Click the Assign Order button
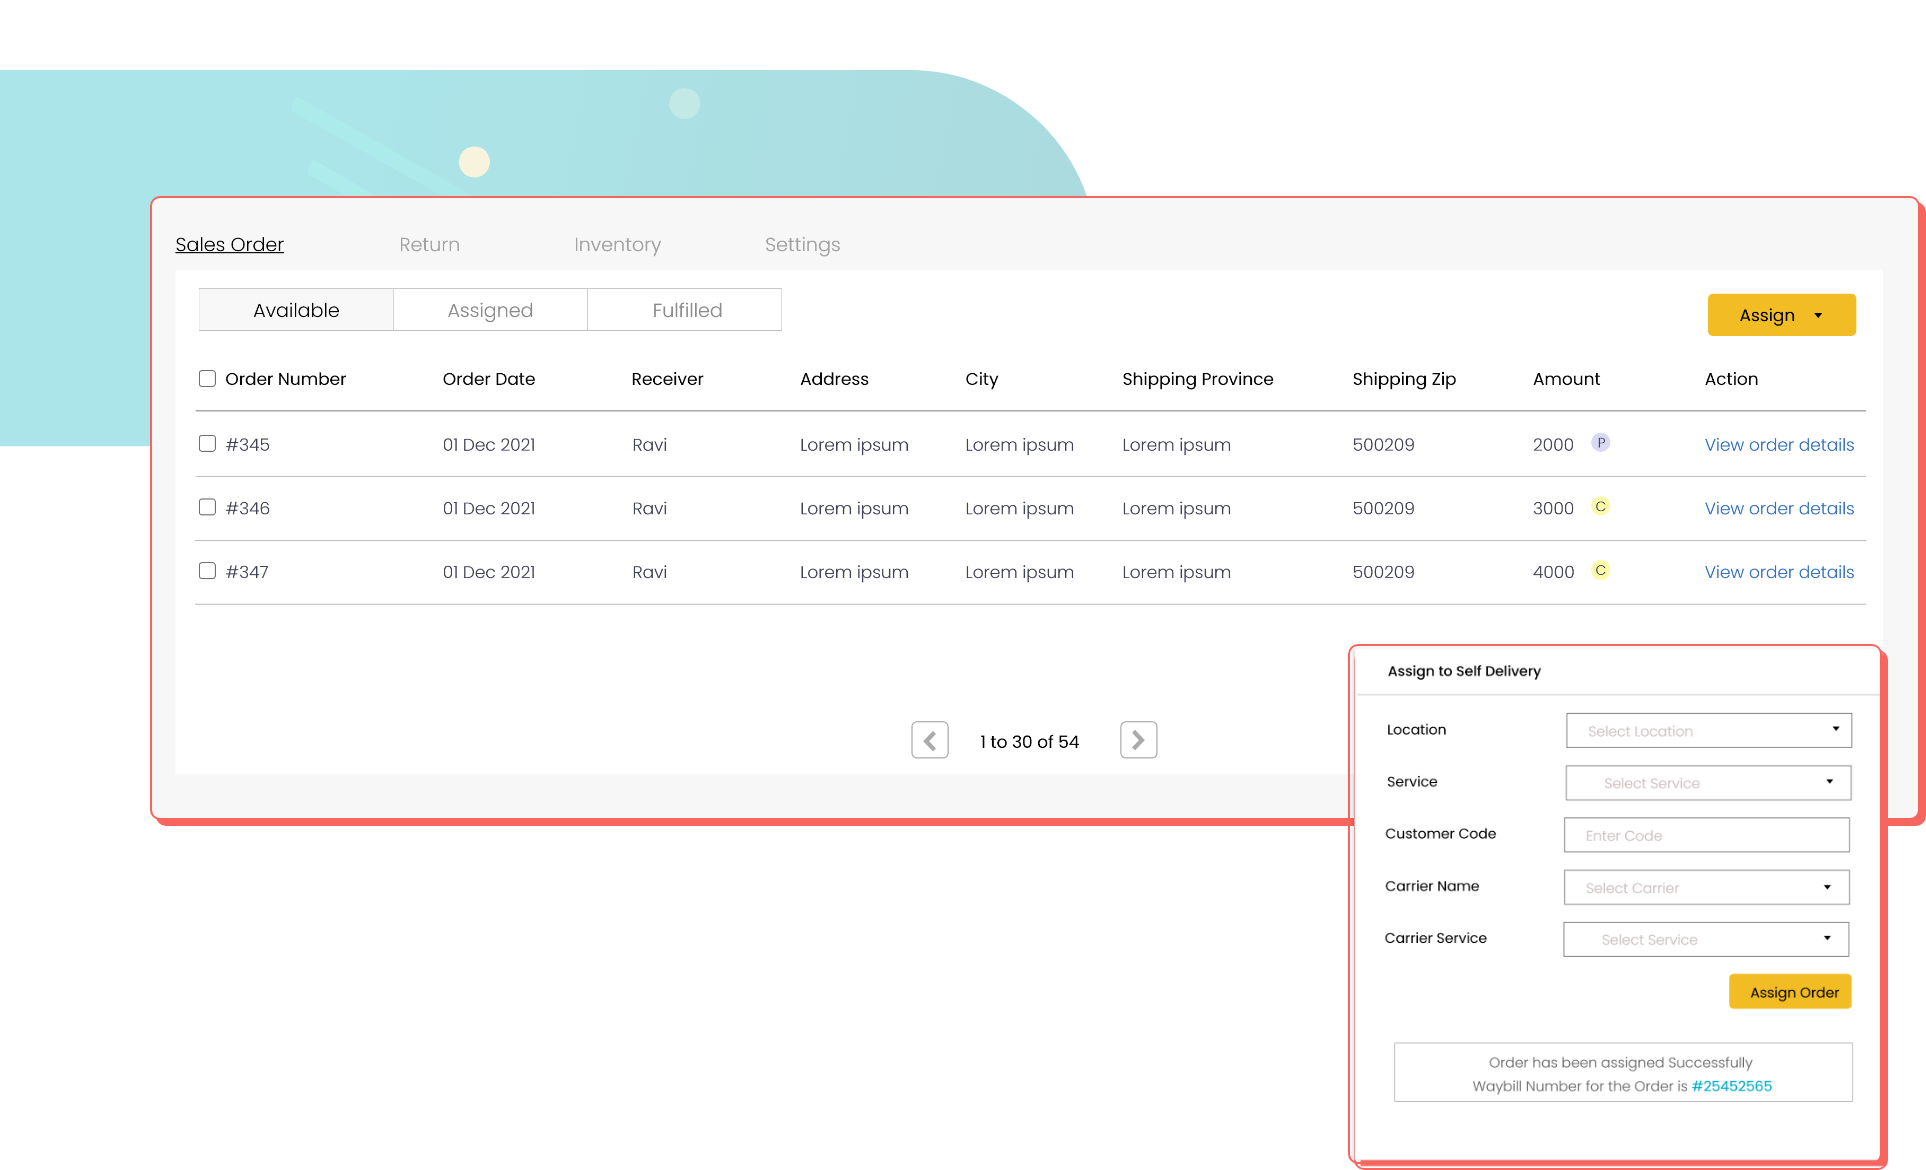Image resolution: width=1926 pixels, height=1170 pixels. 1790,992
